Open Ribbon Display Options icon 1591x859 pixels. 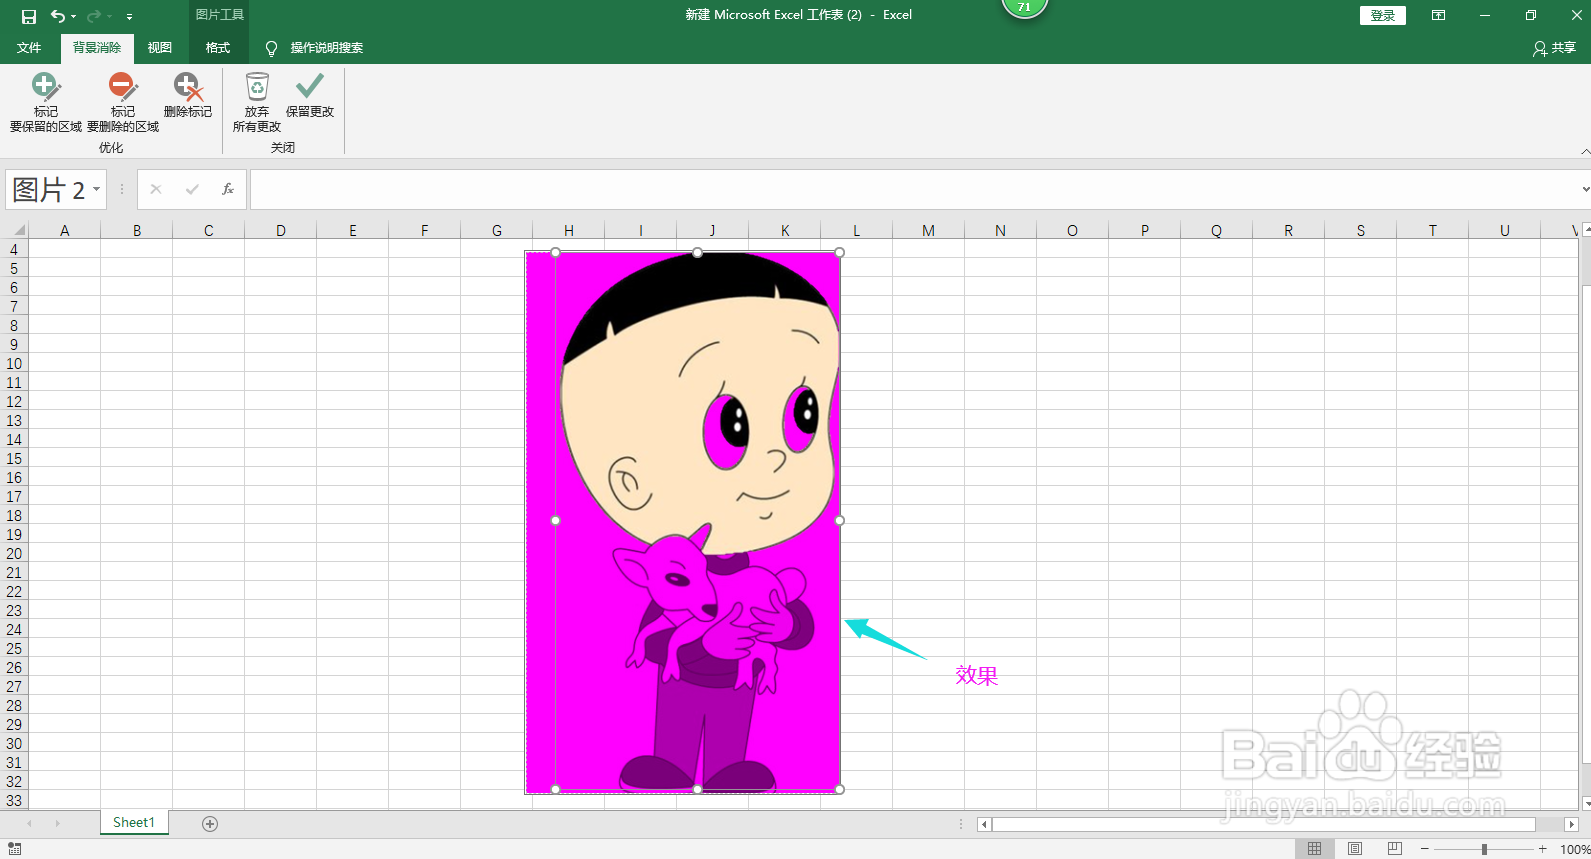[x=1438, y=16]
